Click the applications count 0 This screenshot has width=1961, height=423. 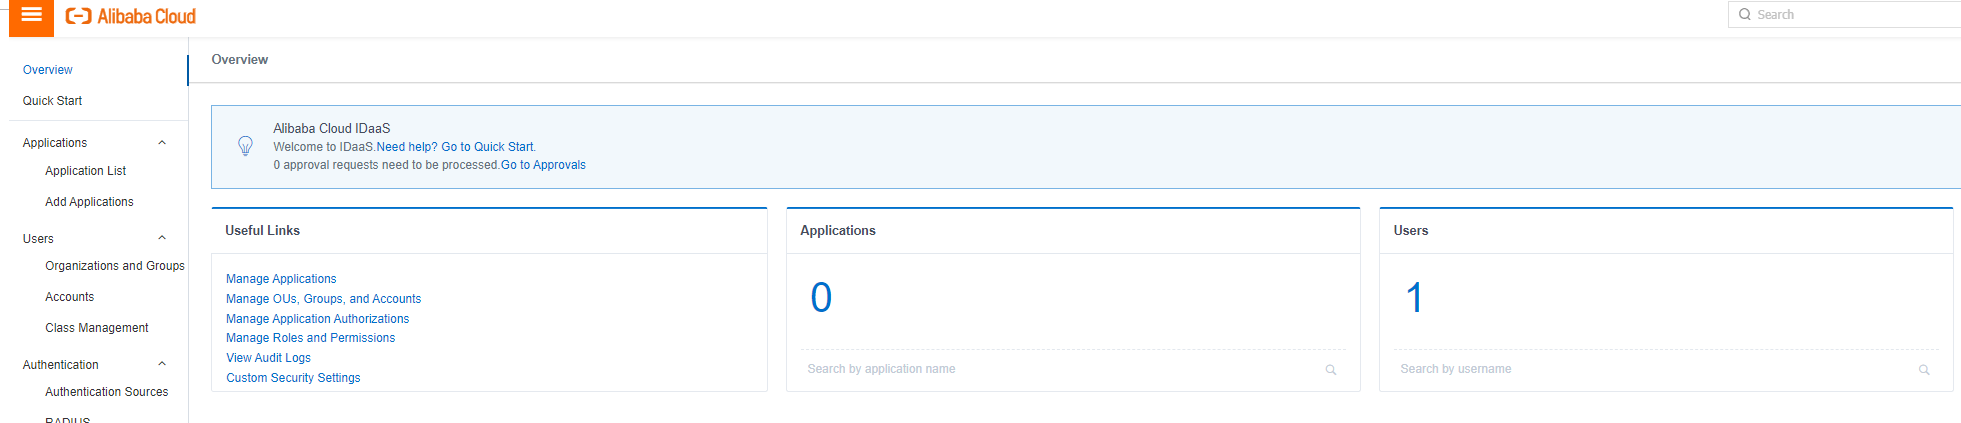[821, 297]
